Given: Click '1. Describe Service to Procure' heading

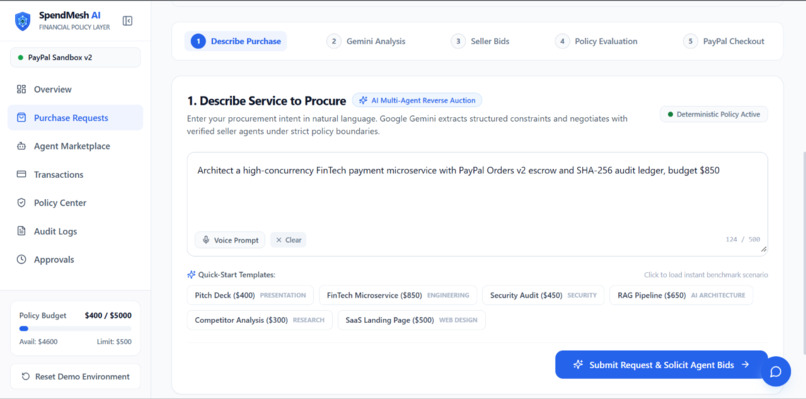Looking at the screenshot, I should point(267,100).
